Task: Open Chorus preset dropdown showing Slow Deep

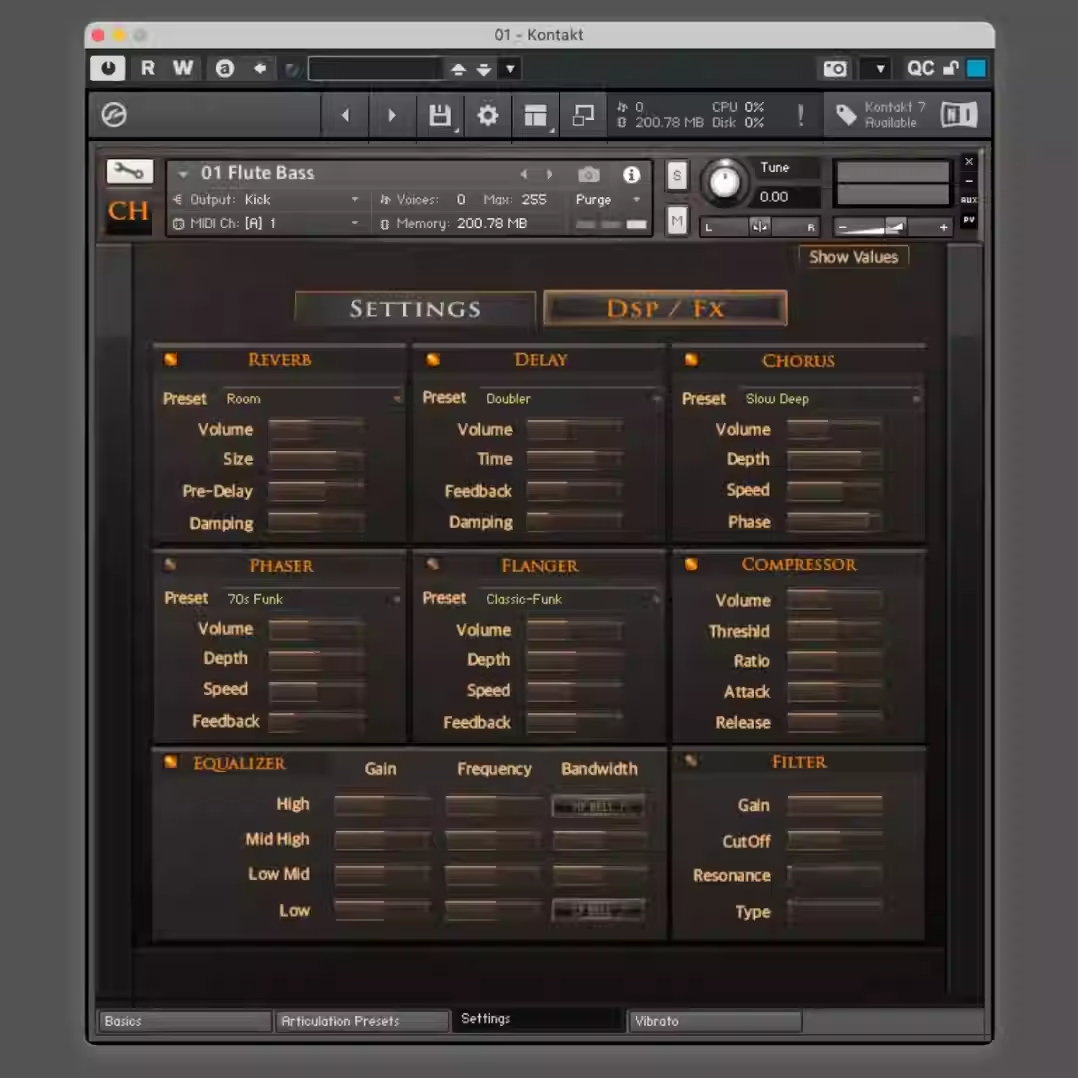Action: (x=830, y=399)
